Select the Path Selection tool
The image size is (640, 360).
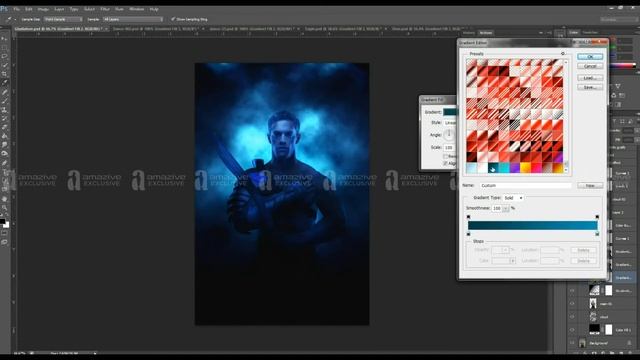[4, 180]
